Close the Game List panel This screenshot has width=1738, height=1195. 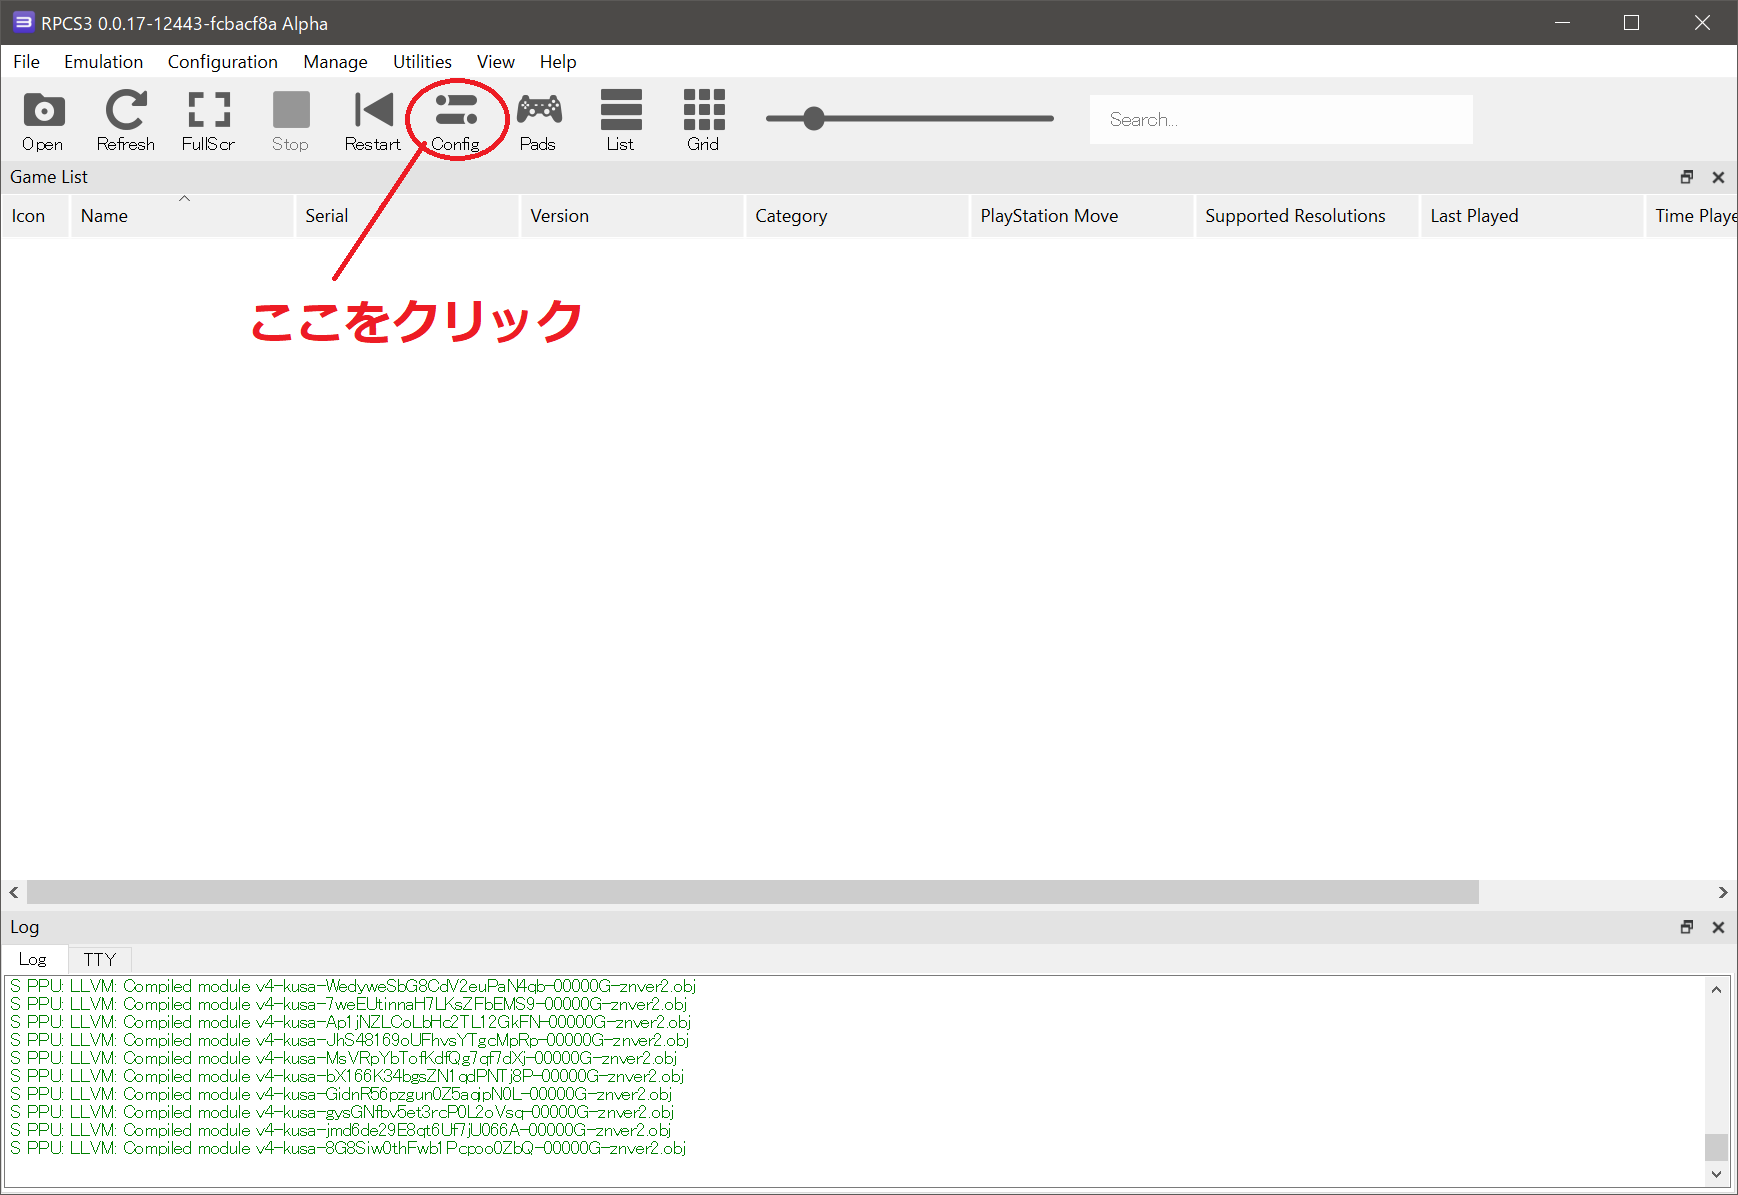(1718, 177)
